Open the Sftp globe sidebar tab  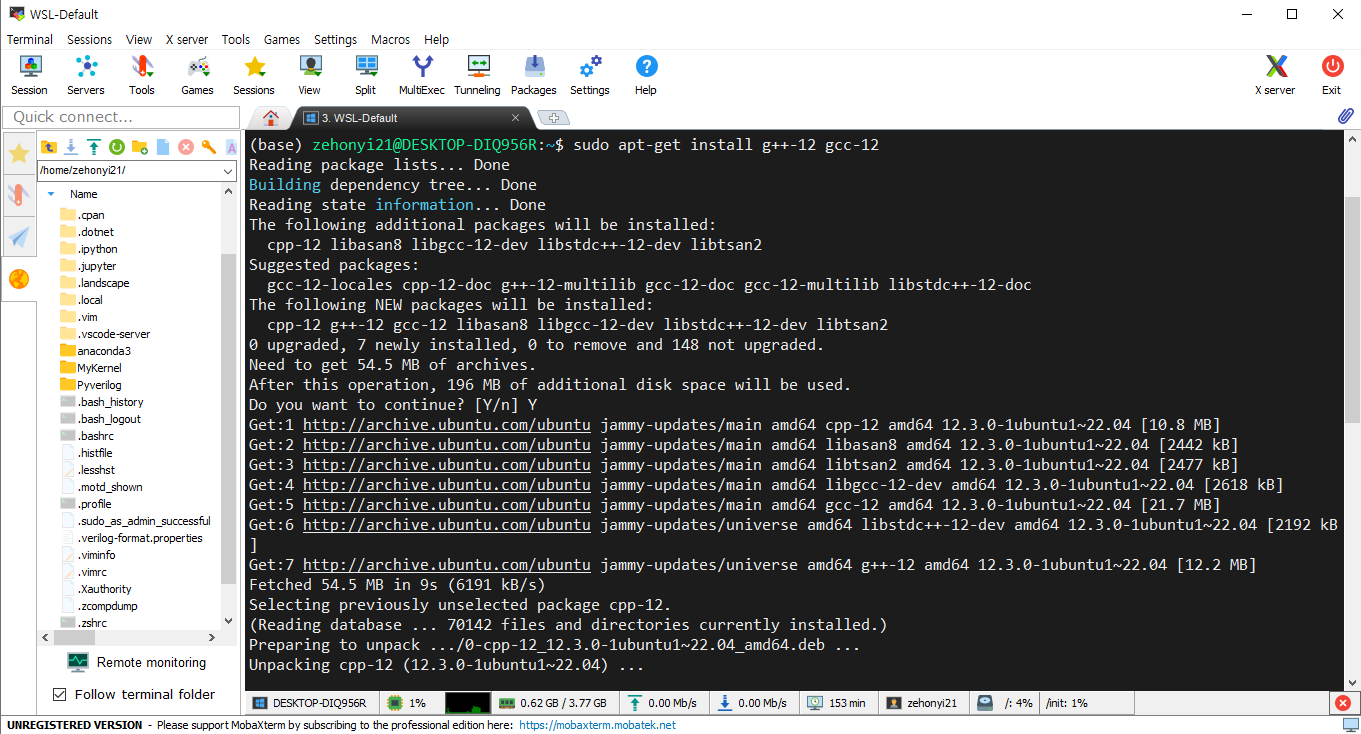point(19,279)
